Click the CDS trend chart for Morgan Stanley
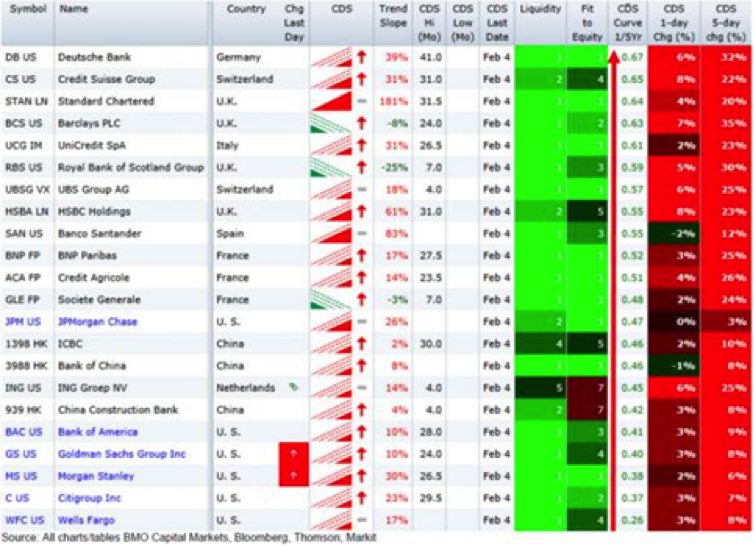Image resolution: width=754 pixels, height=546 pixels. [x=332, y=476]
